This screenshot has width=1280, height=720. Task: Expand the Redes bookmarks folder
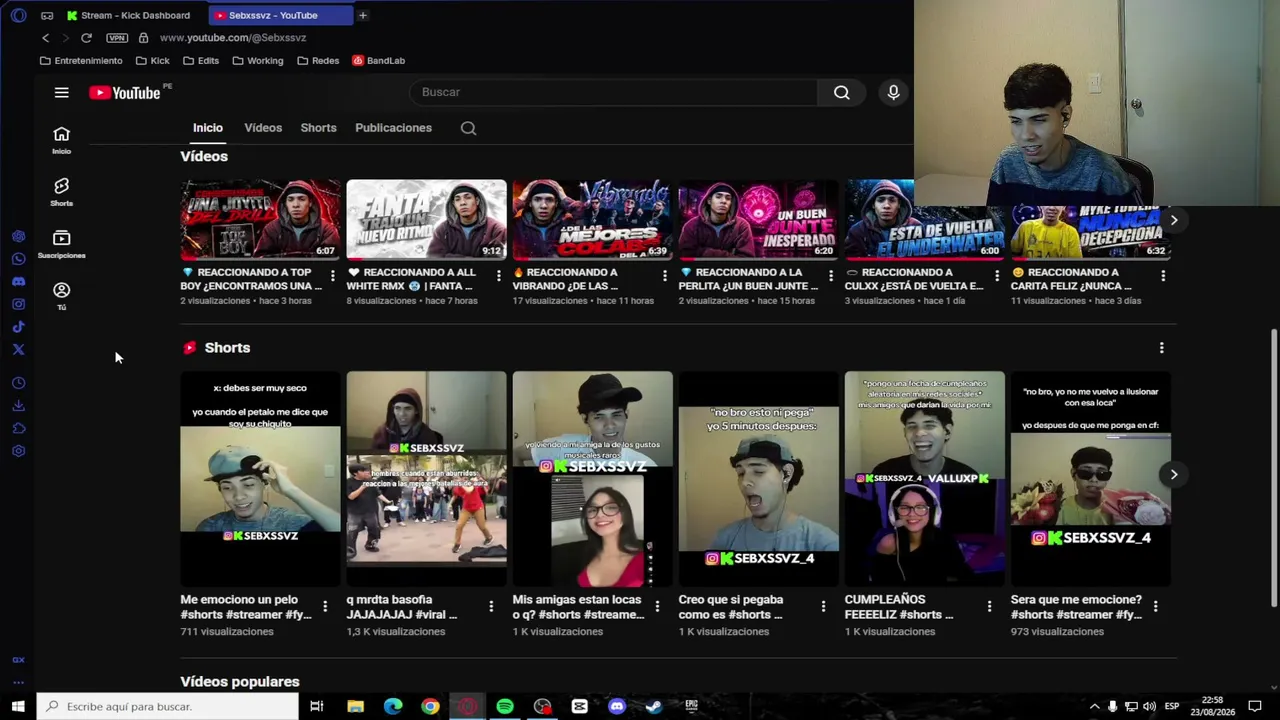coord(318,61)
